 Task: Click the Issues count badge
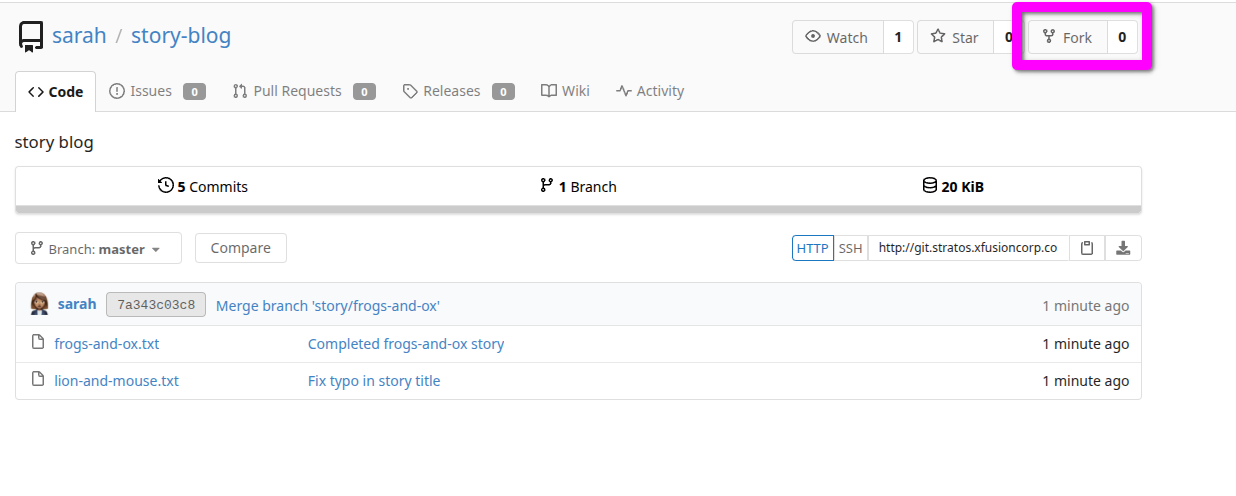click(x=194, y=92)
